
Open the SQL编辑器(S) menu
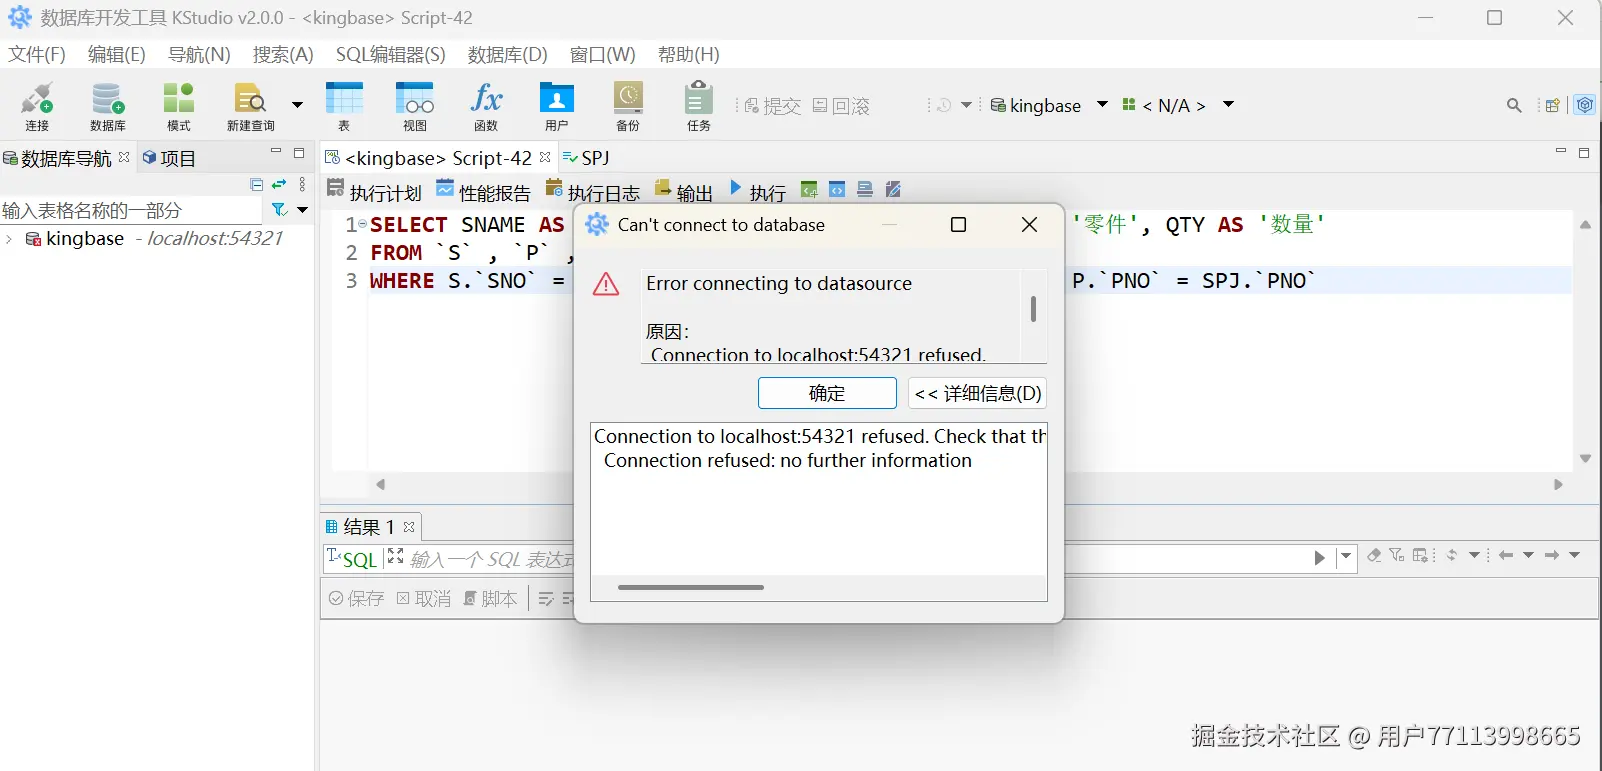point(391,54)
